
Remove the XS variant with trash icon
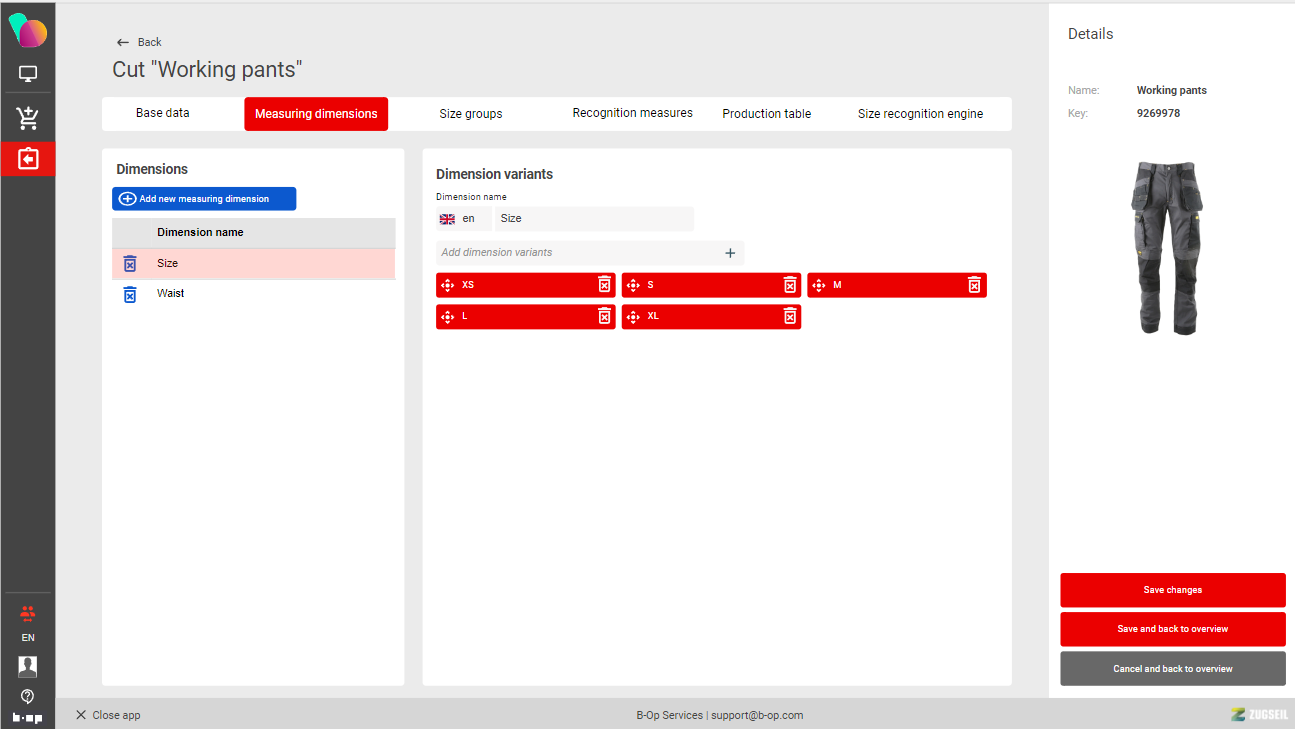(604, 285)
